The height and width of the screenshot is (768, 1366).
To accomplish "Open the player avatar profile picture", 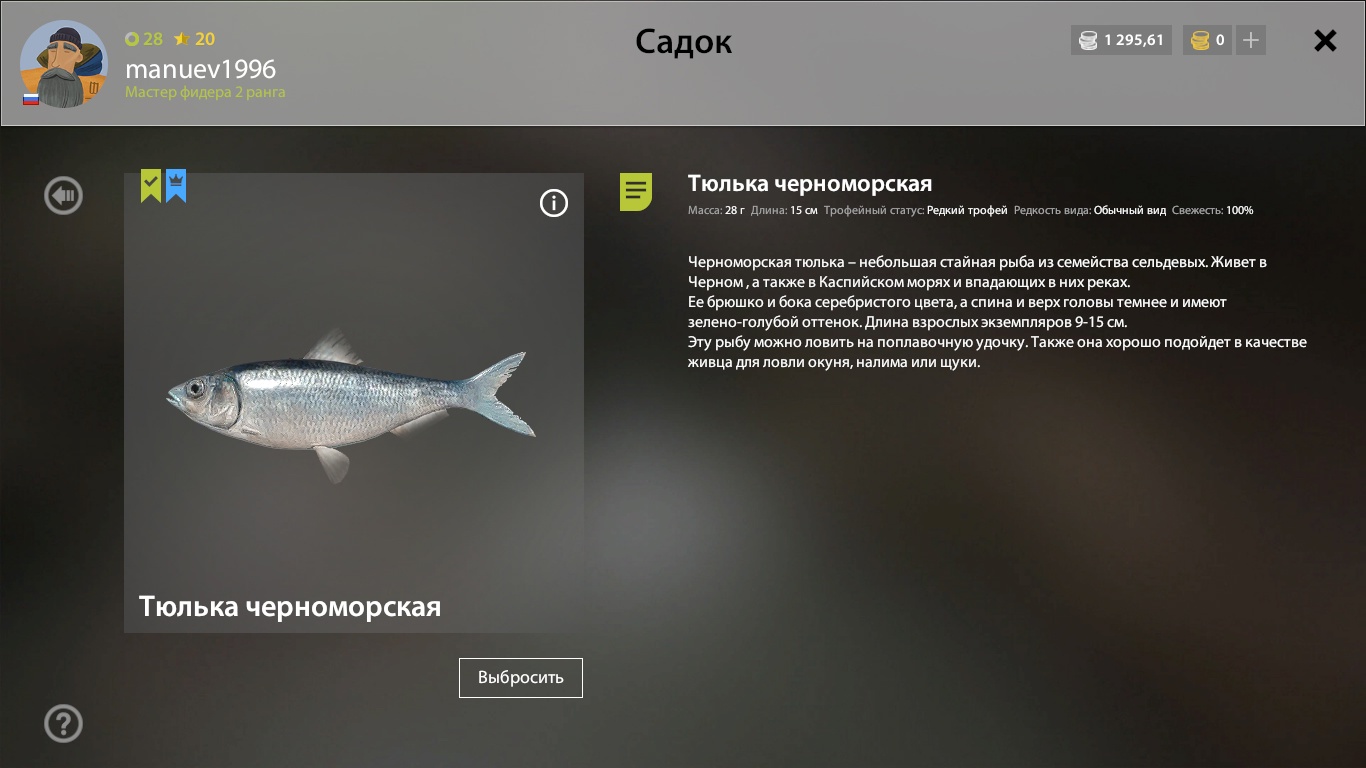I will tap(65, 63).
